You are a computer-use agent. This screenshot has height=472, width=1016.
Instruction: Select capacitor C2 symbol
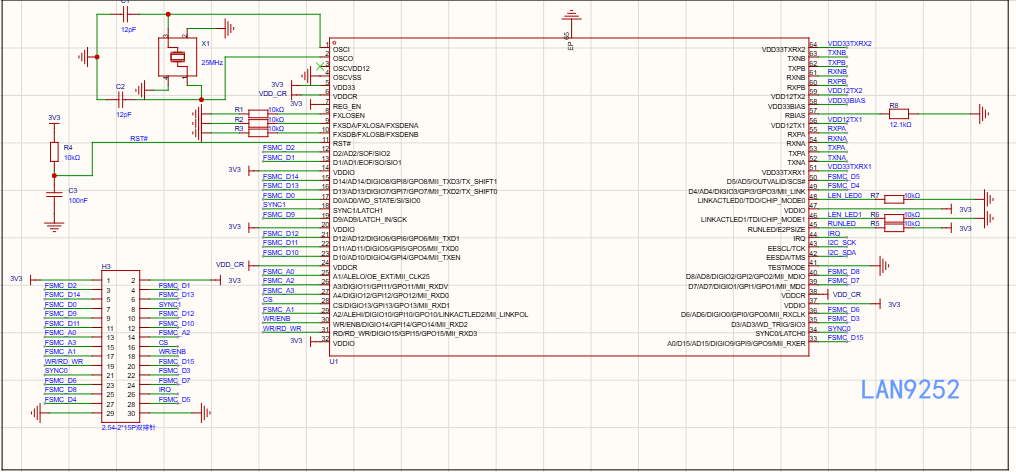tap(121, 99)
